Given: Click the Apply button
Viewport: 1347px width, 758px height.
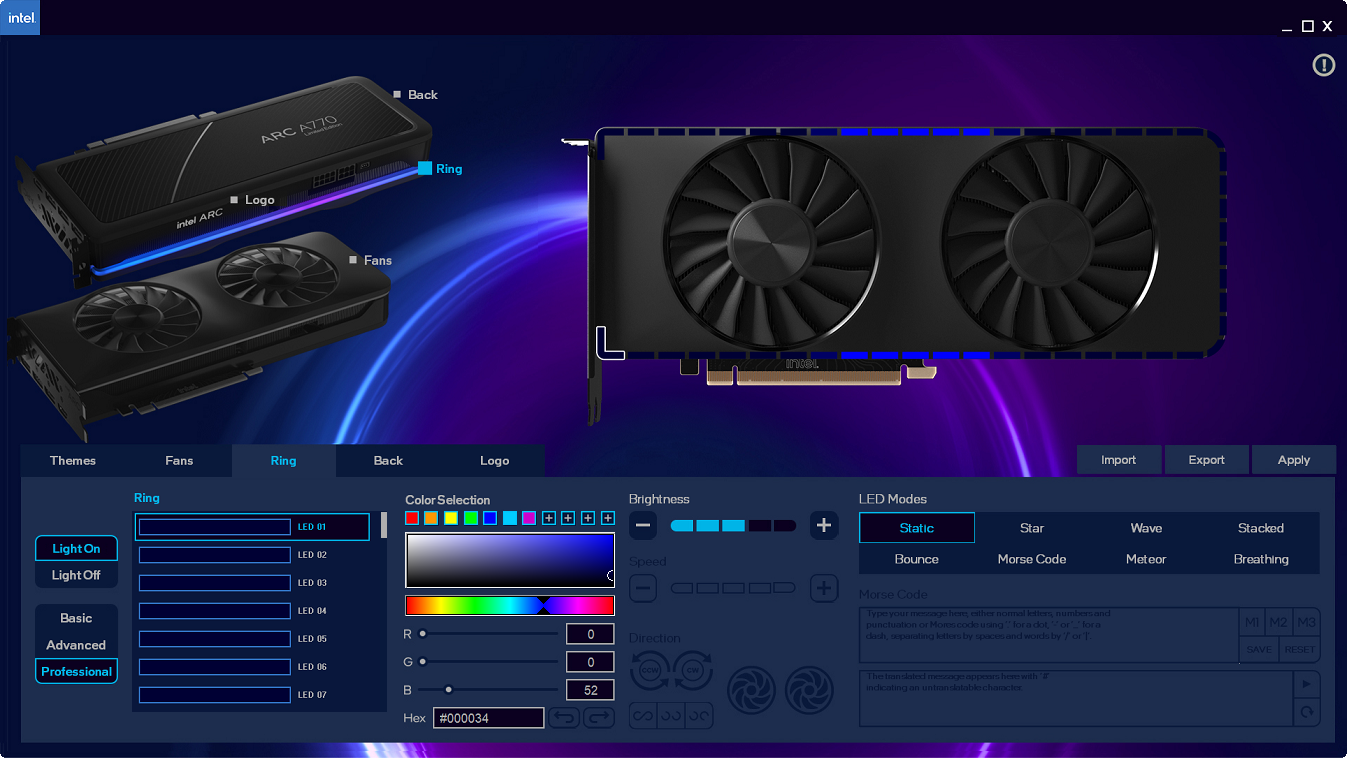Looking at the screenshot, I should point(1294,460).
